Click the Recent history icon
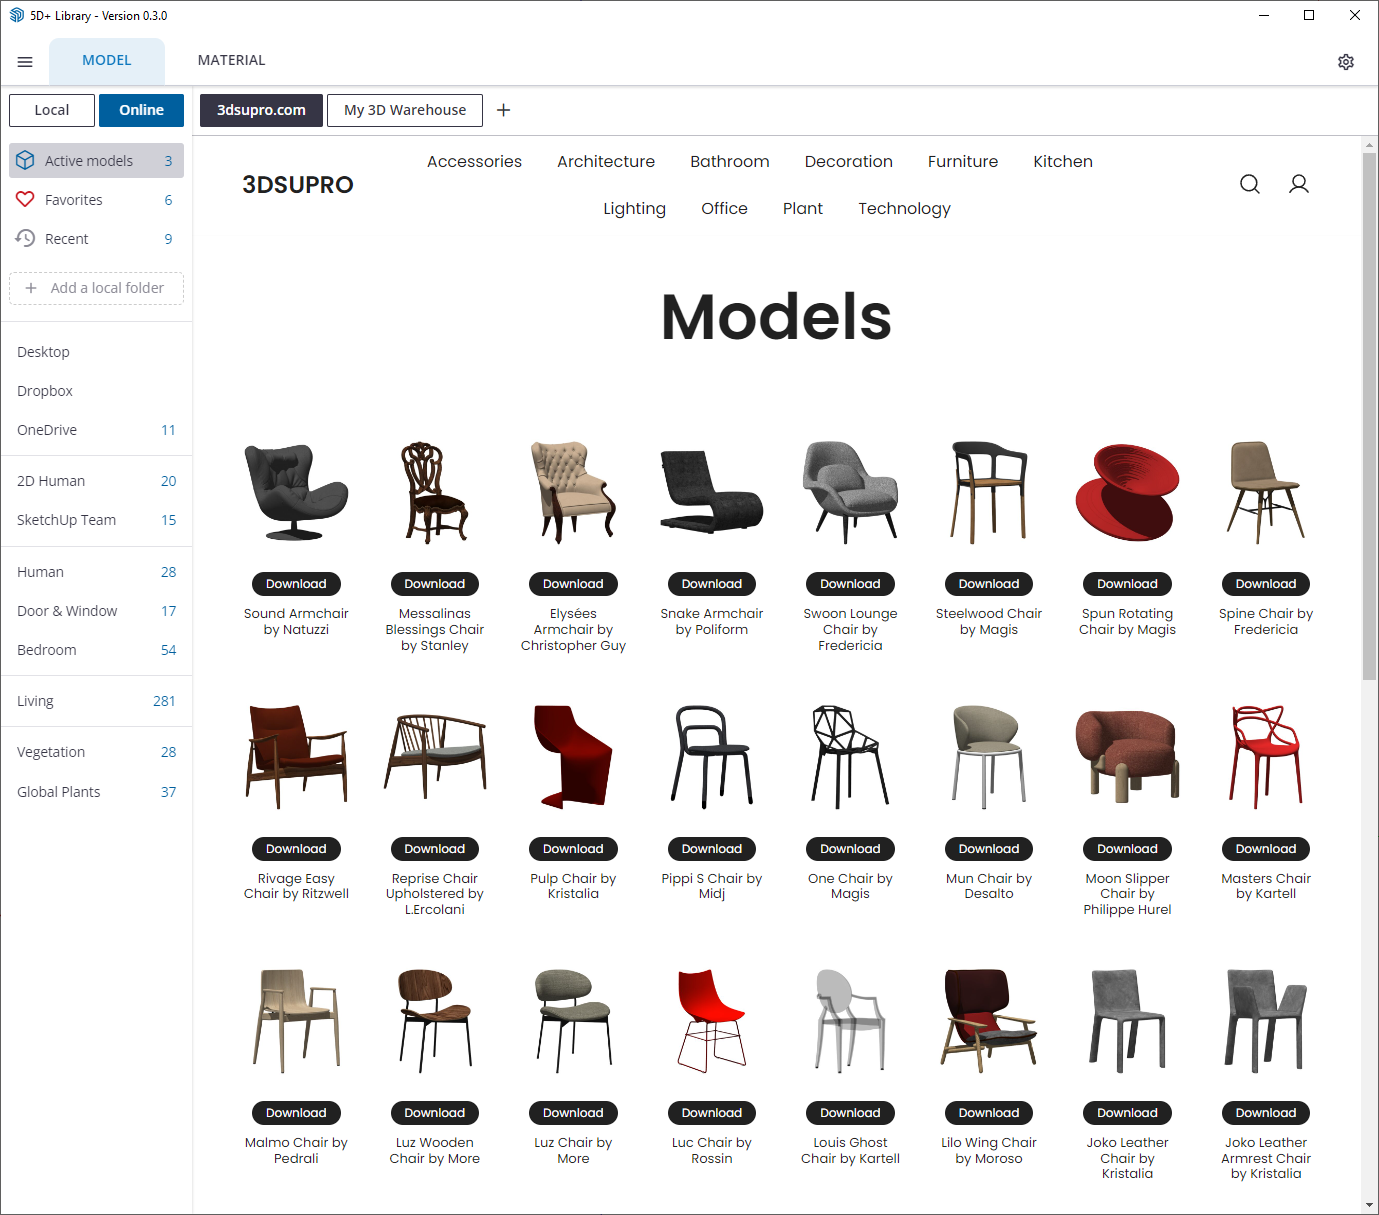 [25, 239]
